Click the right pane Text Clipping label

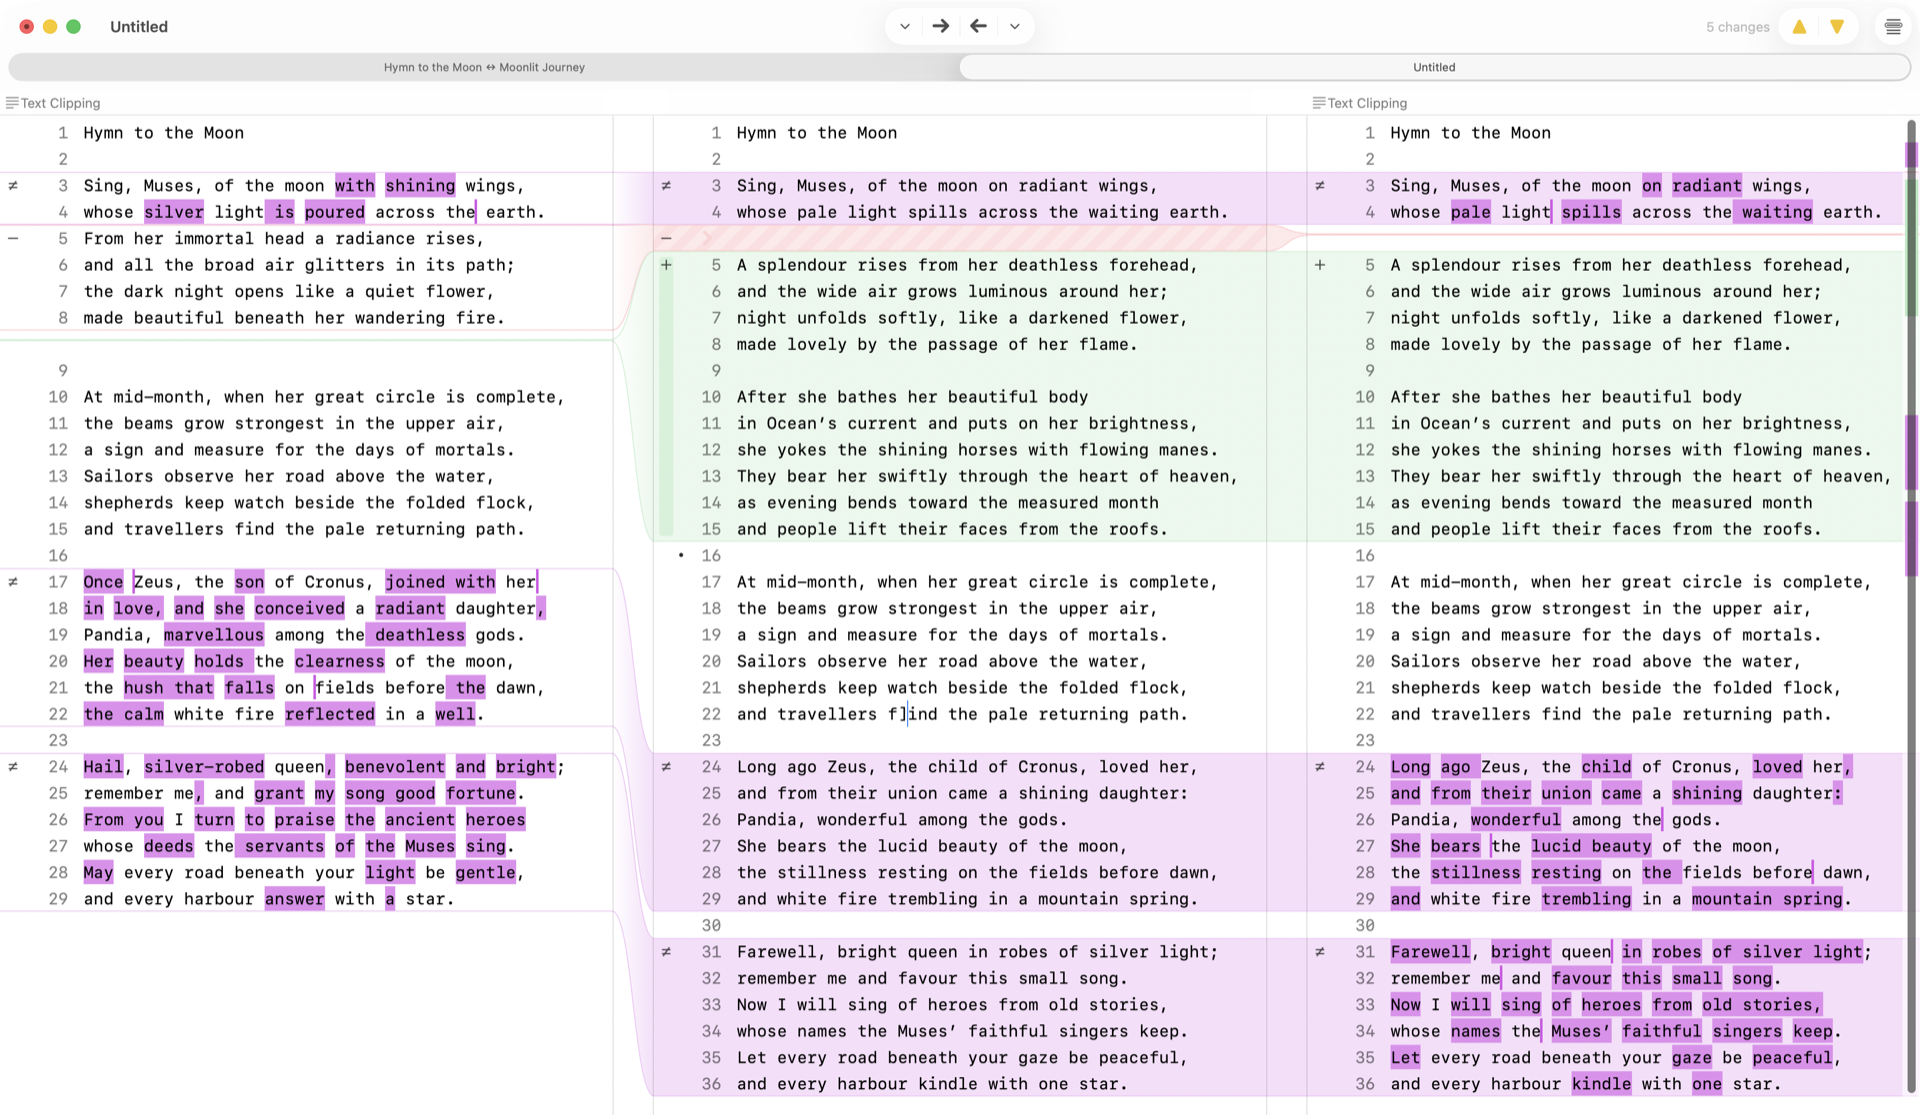[1367, 103]
